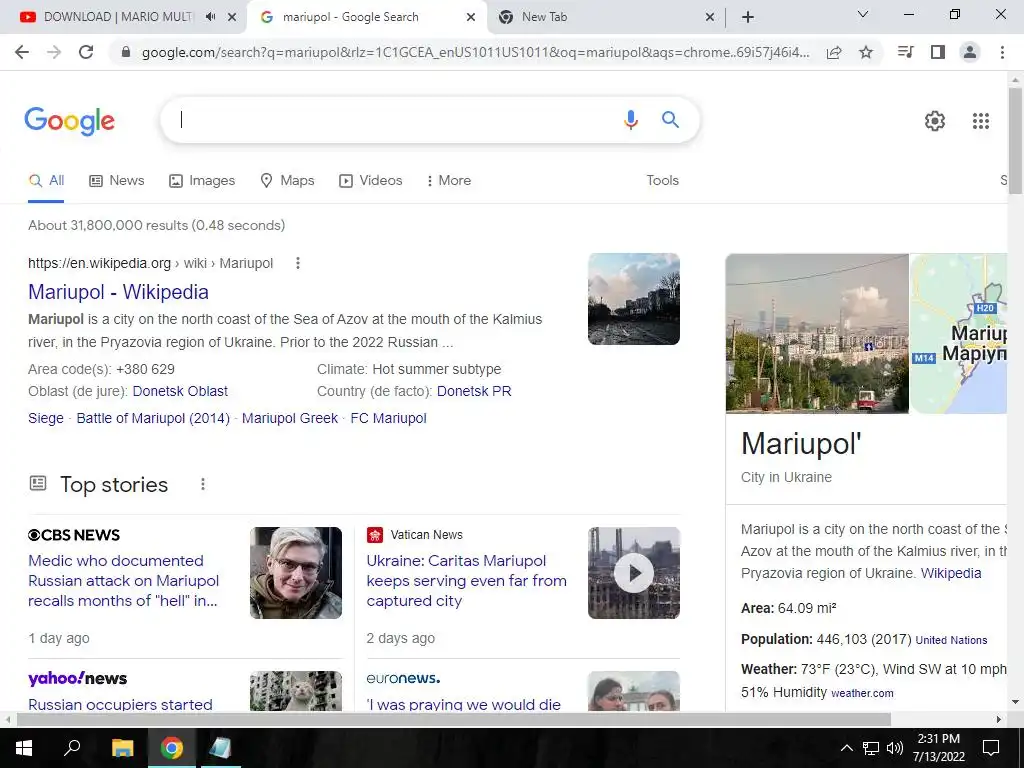
Task: Open Chrome side panel
Action: tap(938, 52)
